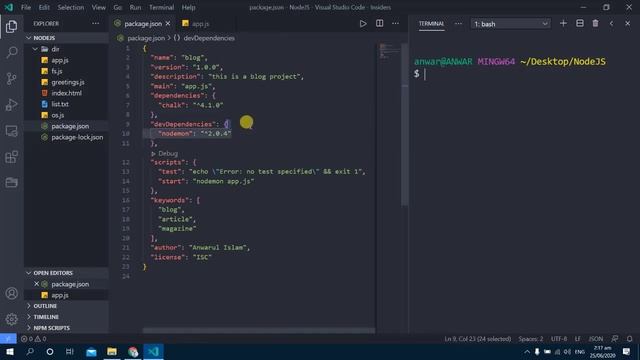Screen dimensions: 640x360
Task: Open the Help menu
Action: (188, 7)
